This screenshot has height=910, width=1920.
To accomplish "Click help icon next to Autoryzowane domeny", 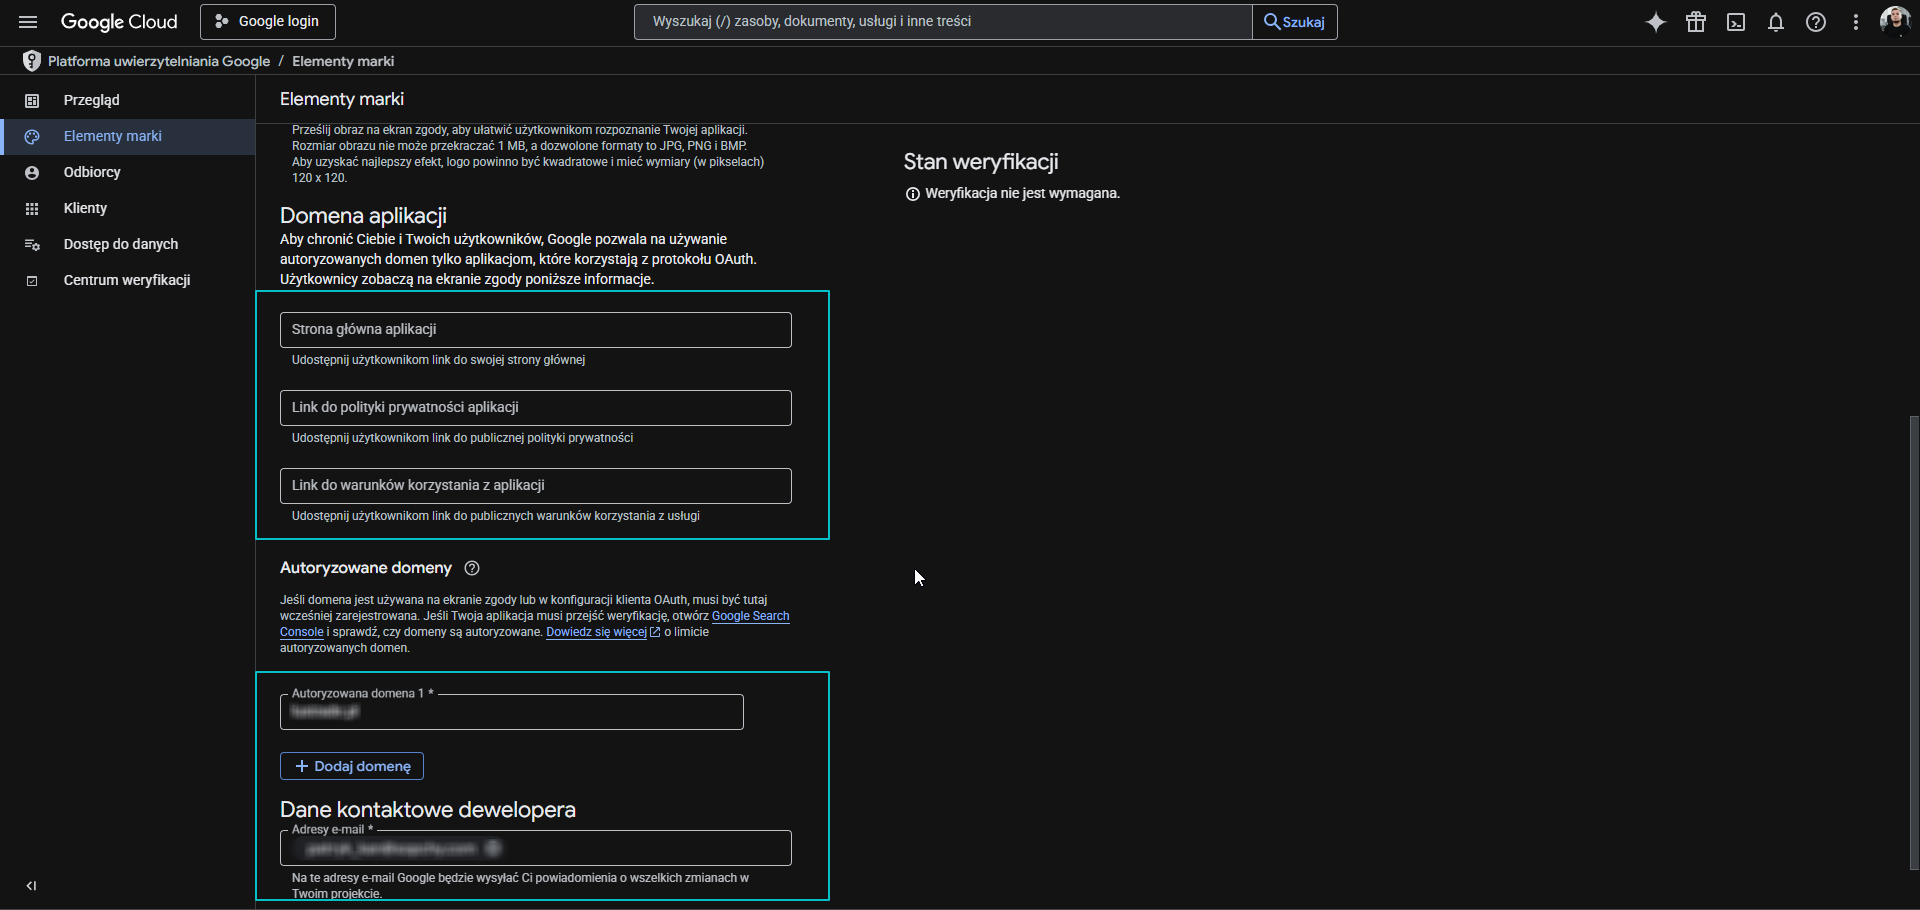I will pos(473,568).
